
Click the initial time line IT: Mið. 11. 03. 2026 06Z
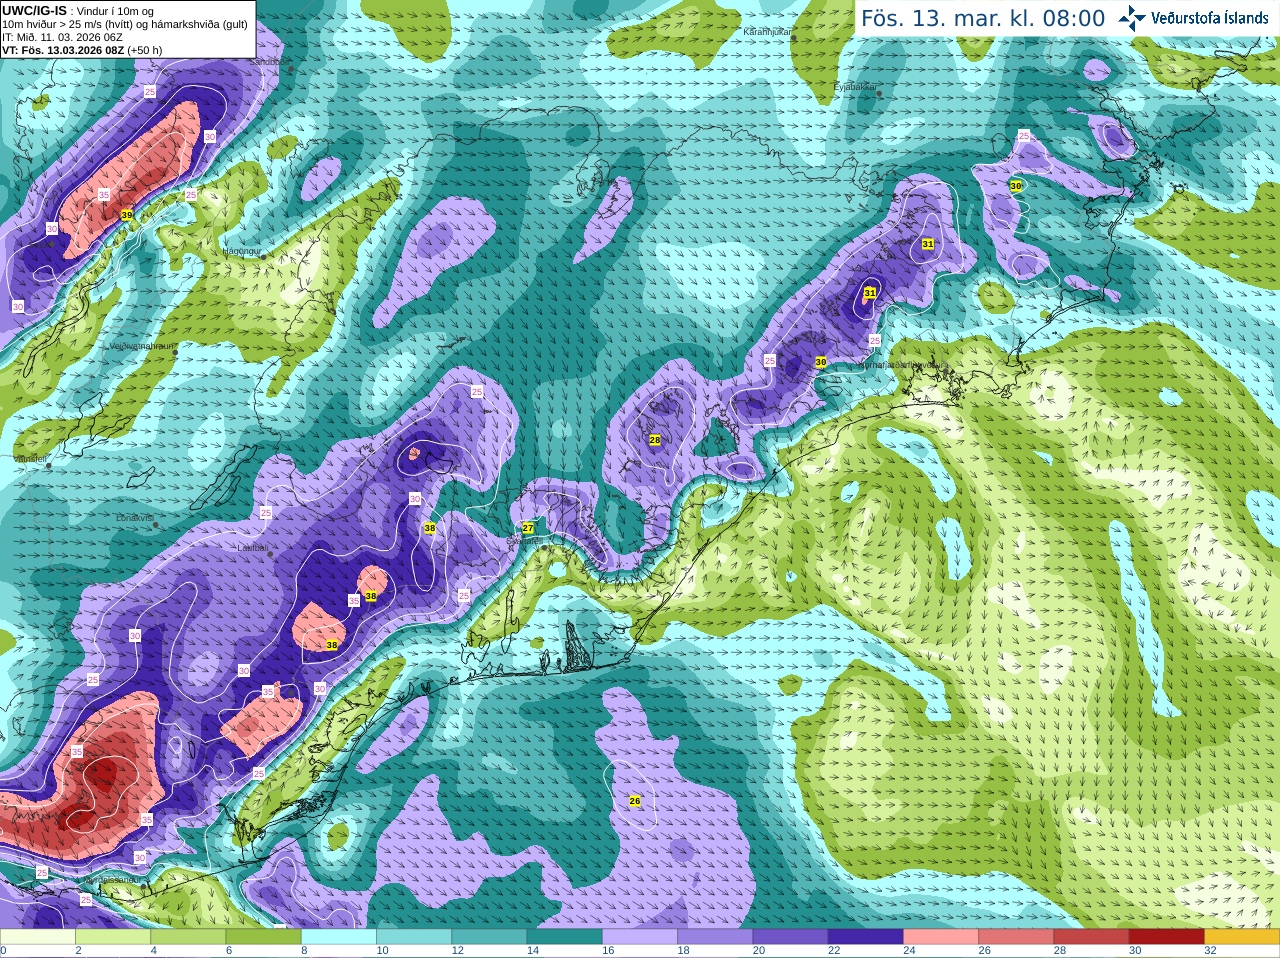click(x=62, y=37)
